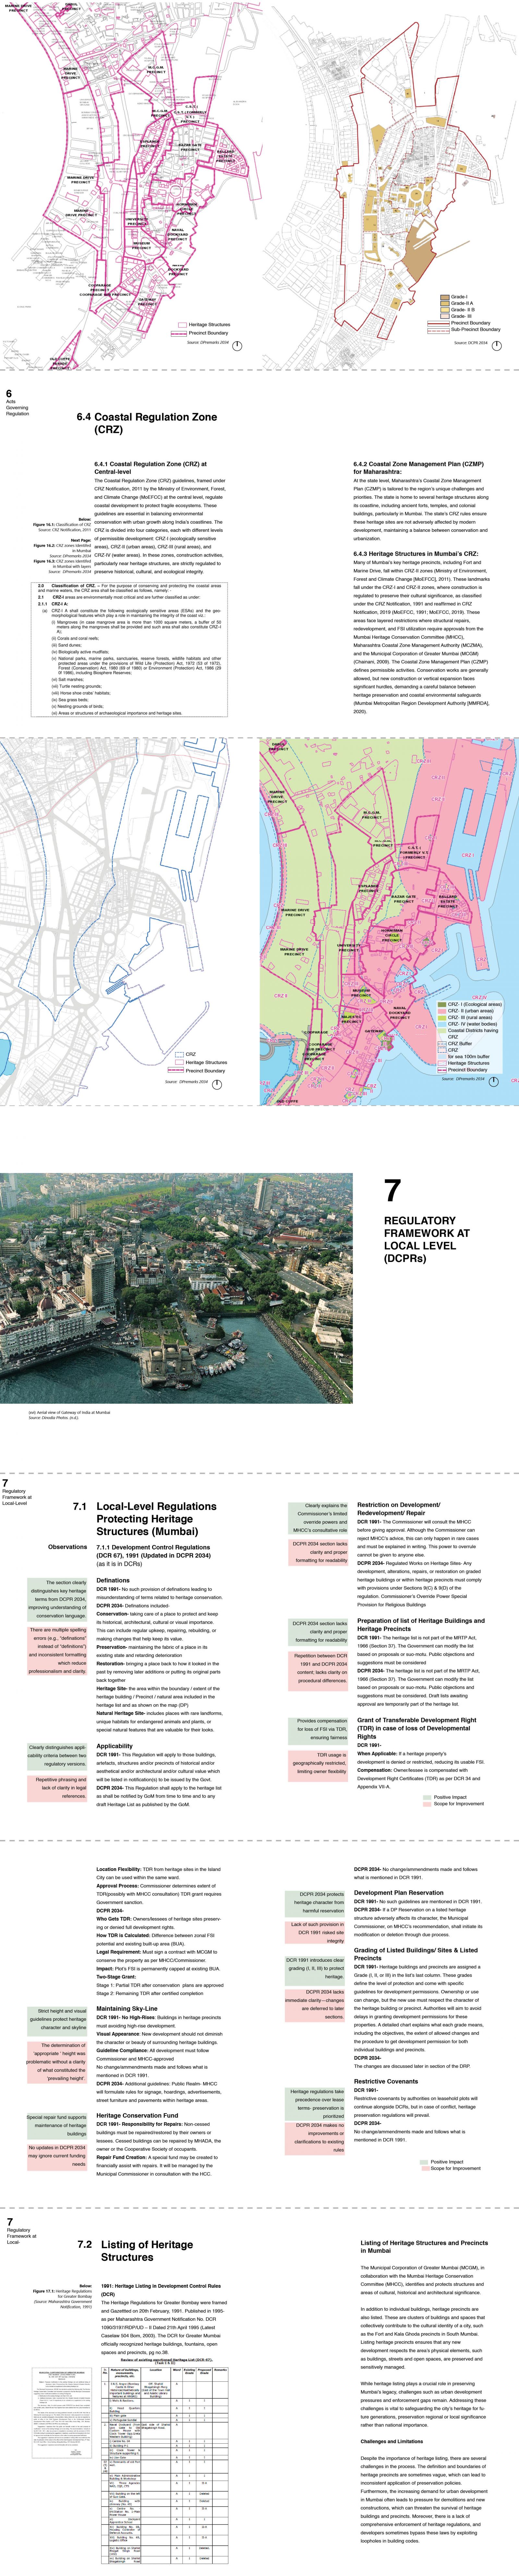This screenshot has height=2576, width=519.
Task: Click the Grade-I legend swatch
Action: pyautogui.click(x=445, y=297)
